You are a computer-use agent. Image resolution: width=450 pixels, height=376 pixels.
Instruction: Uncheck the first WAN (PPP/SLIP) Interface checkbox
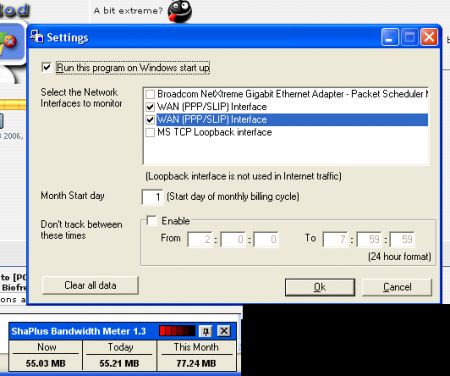[150, 107]
